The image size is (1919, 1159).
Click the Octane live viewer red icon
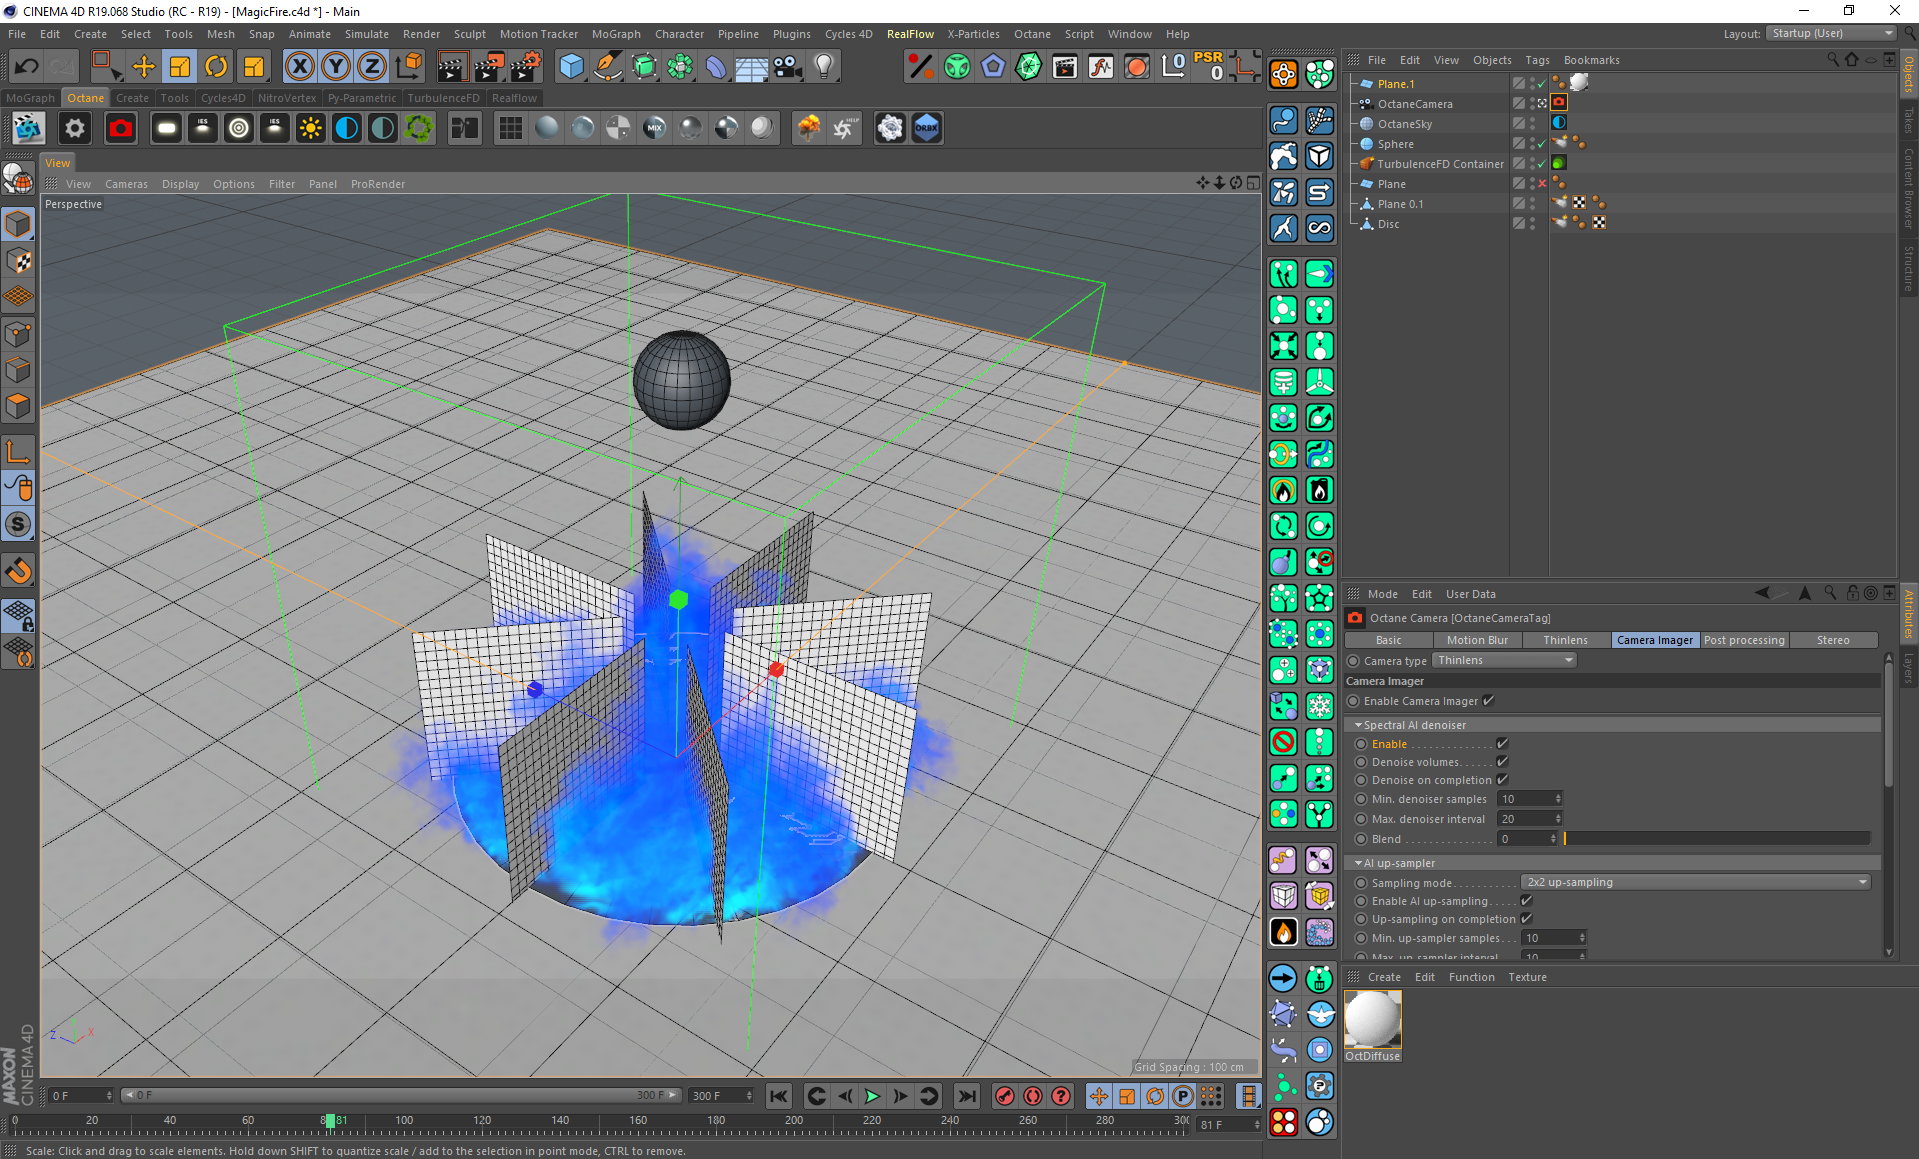(121, 128)
